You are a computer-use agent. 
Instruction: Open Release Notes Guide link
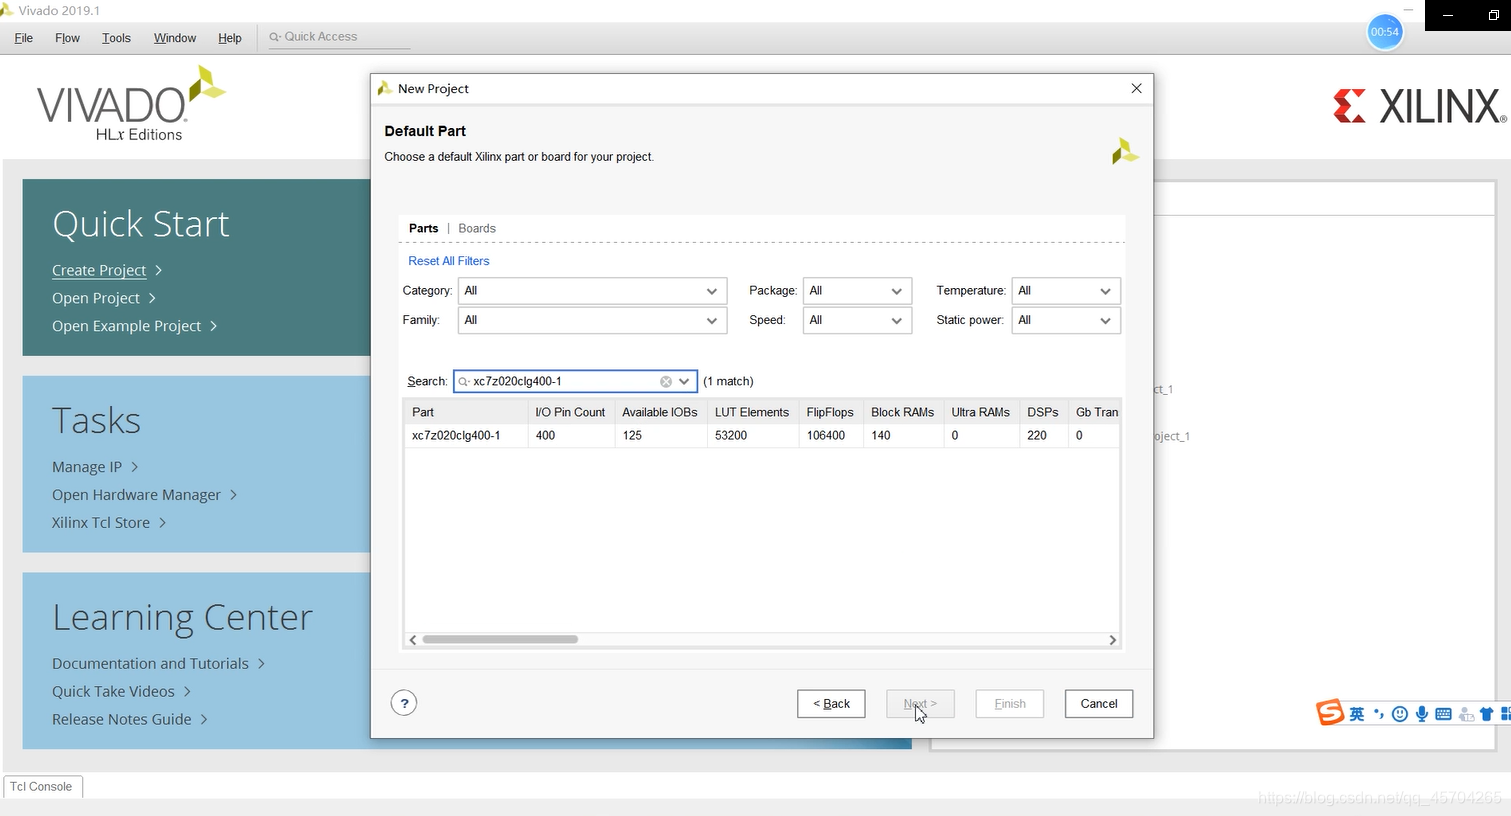click(121, 720)
